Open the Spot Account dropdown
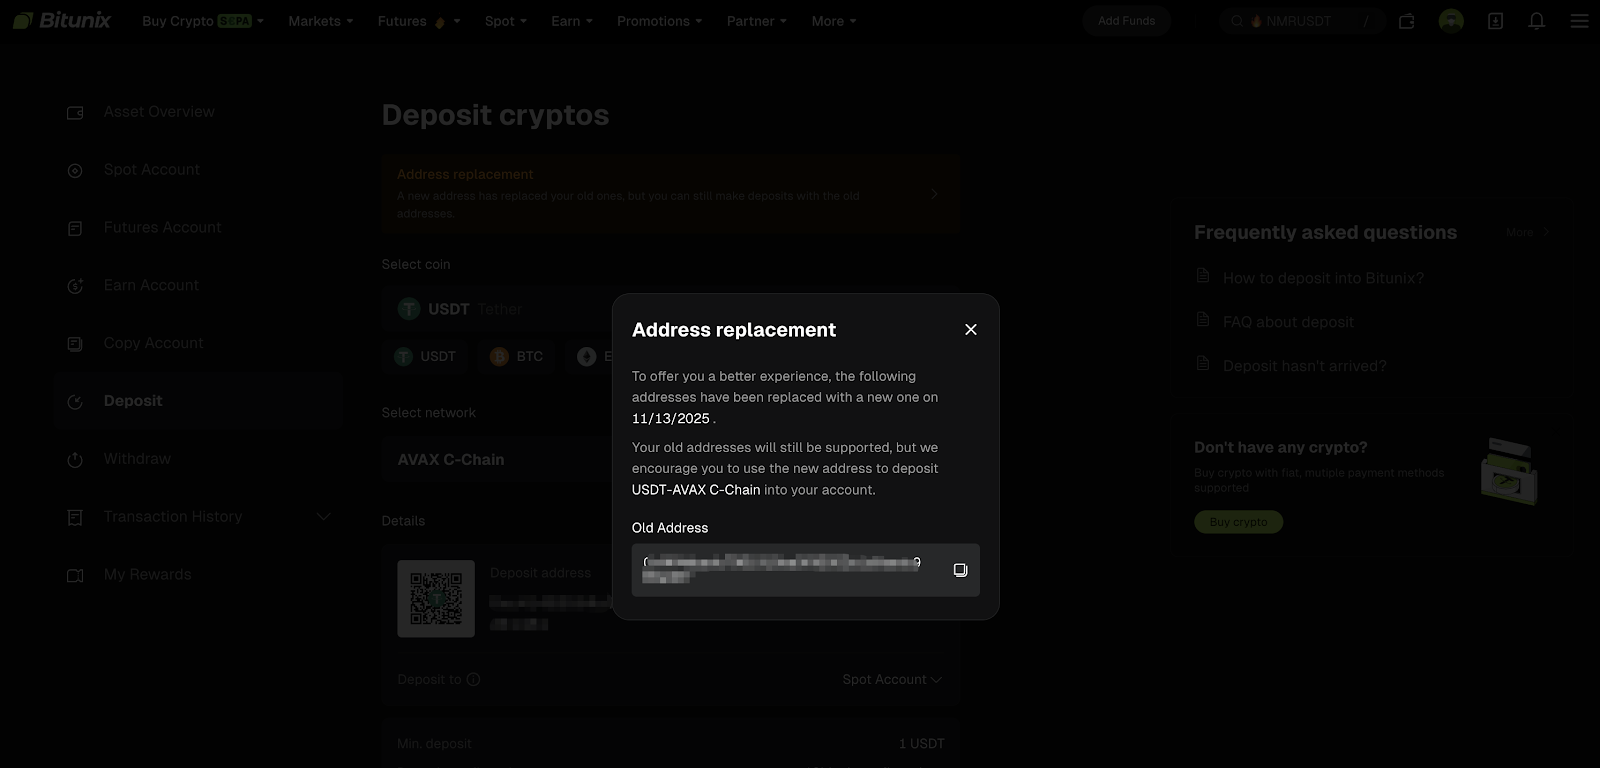The height and width of the screenshot is (768, 1600). point(892,680)
